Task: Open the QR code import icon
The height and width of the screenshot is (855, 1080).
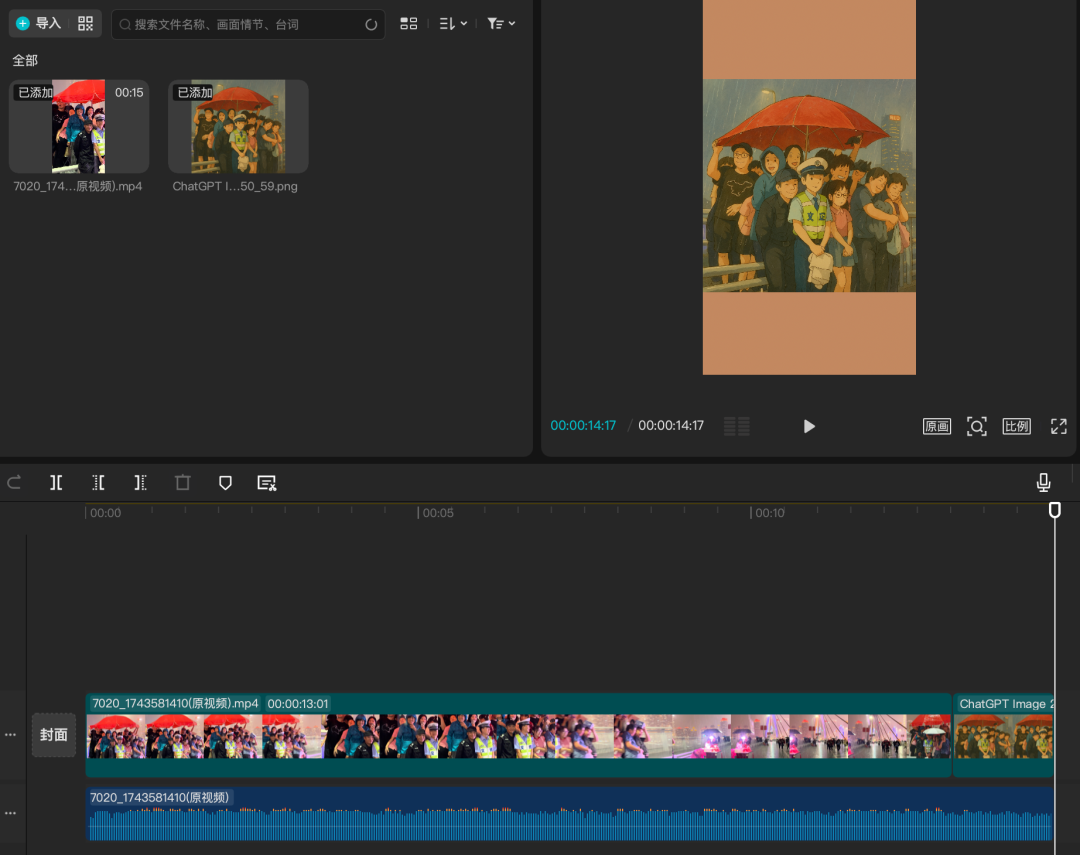Action: (x=85, y=23)
